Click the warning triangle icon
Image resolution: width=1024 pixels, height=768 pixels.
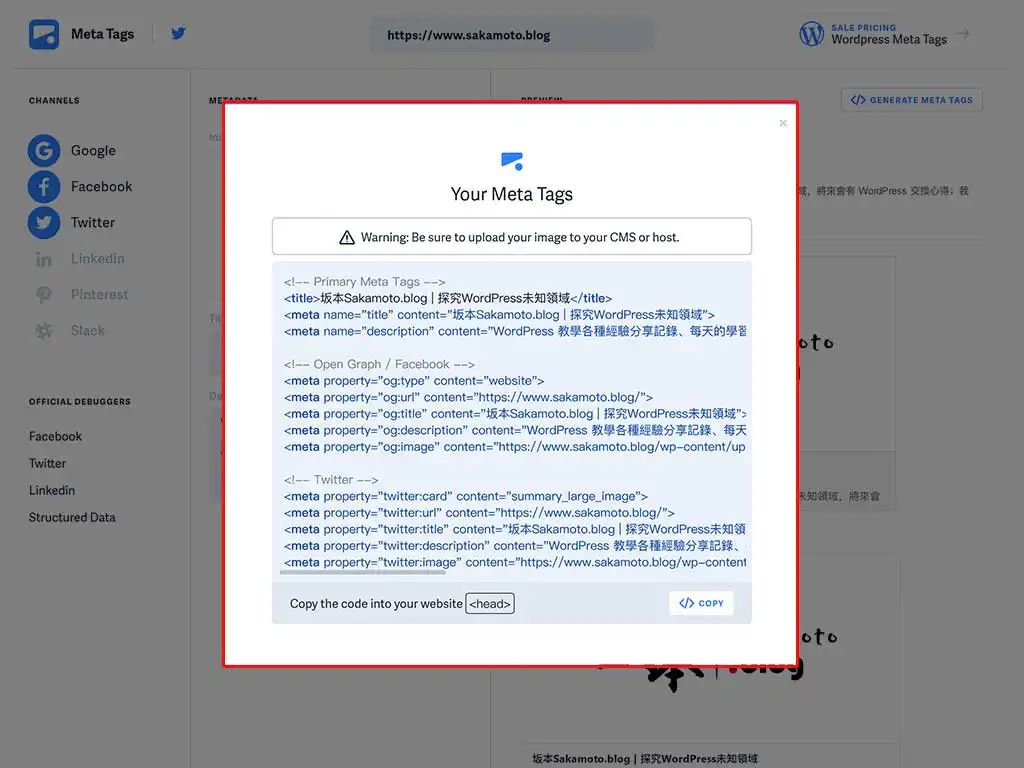click(x=347, y=238)
